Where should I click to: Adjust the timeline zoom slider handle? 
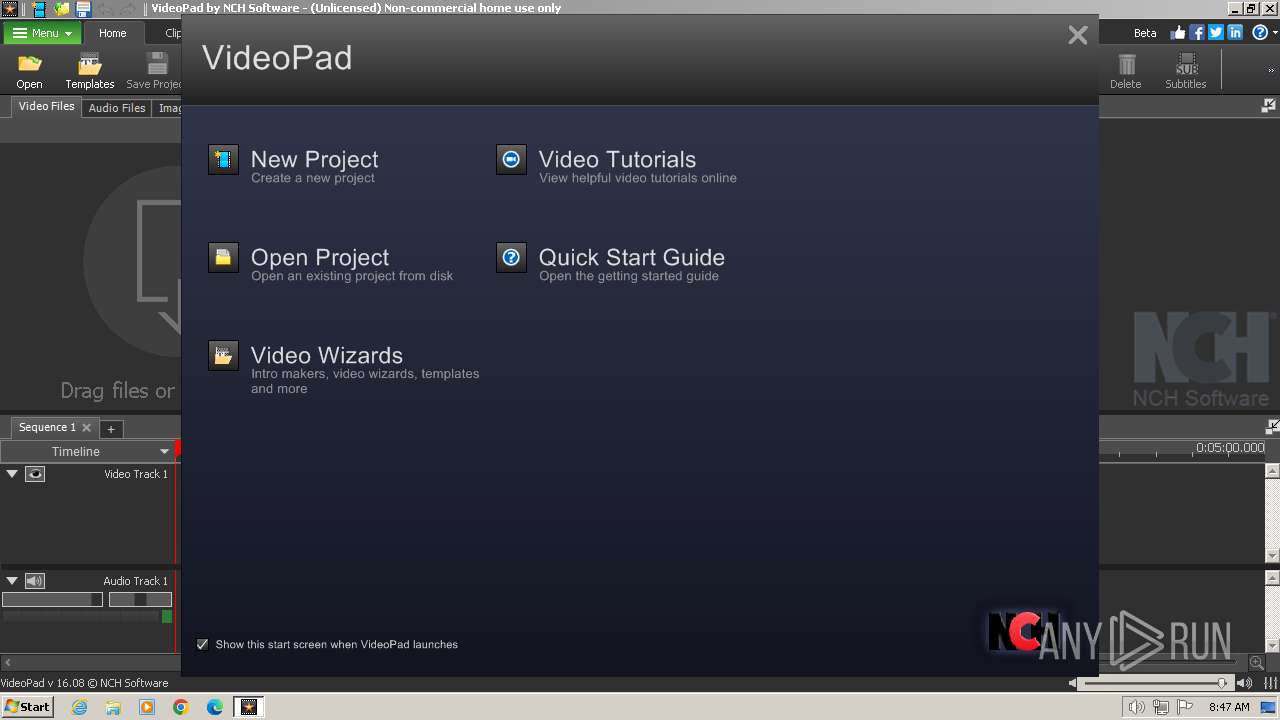(1222, 683)
